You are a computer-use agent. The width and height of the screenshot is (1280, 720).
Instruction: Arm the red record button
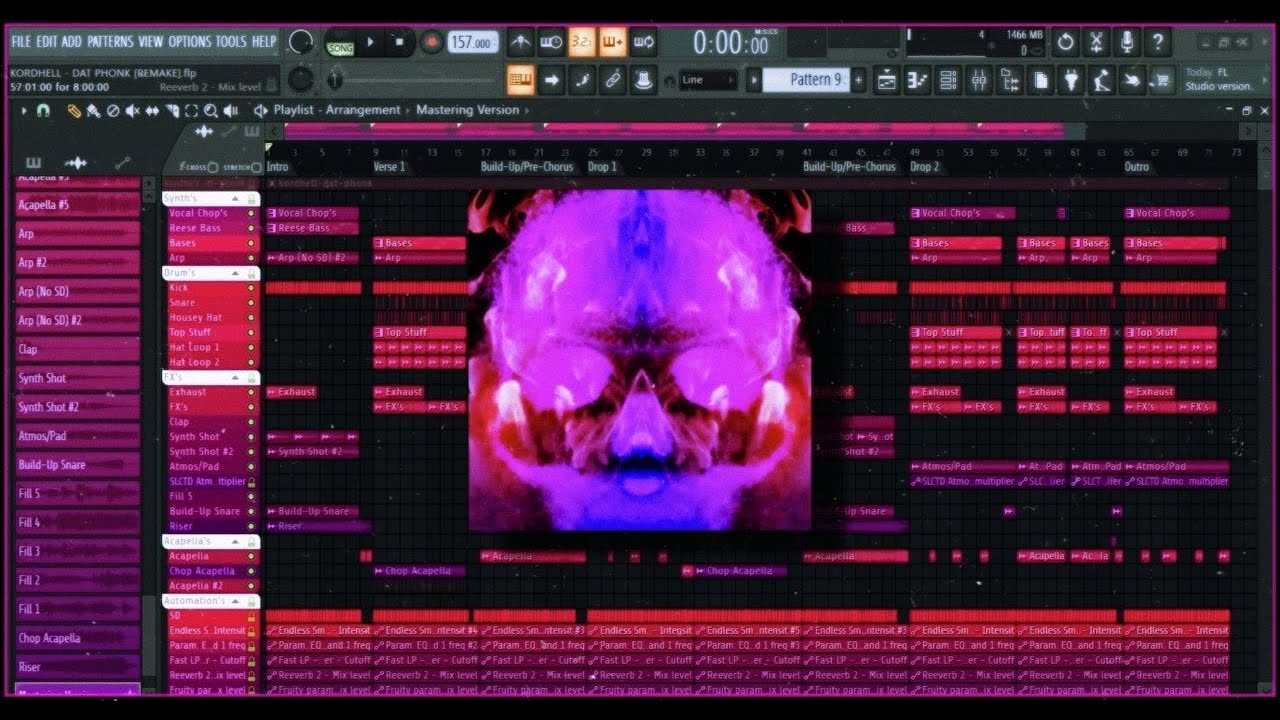[432, 42]
